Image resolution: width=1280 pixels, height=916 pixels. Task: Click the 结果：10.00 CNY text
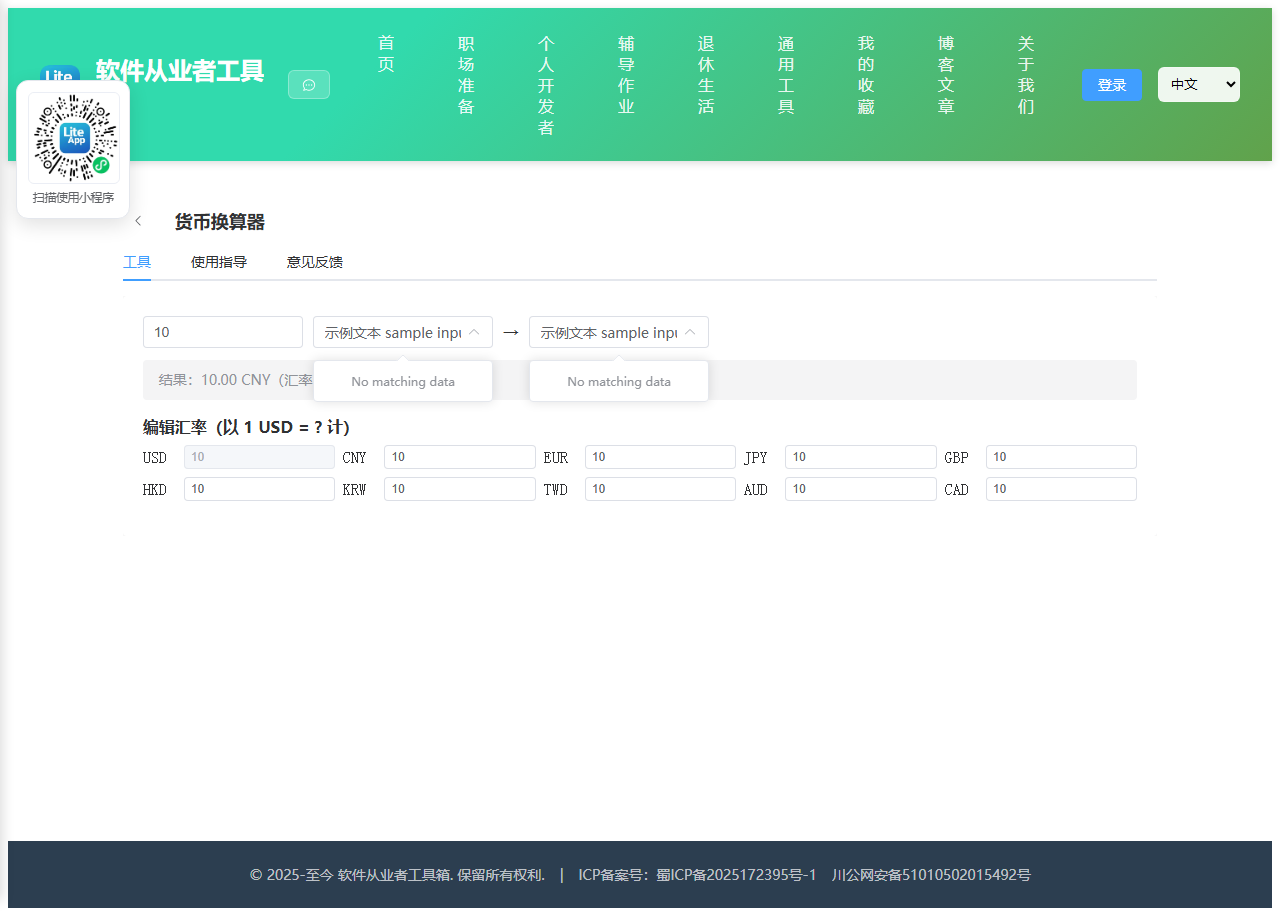(x=215, y=380)
